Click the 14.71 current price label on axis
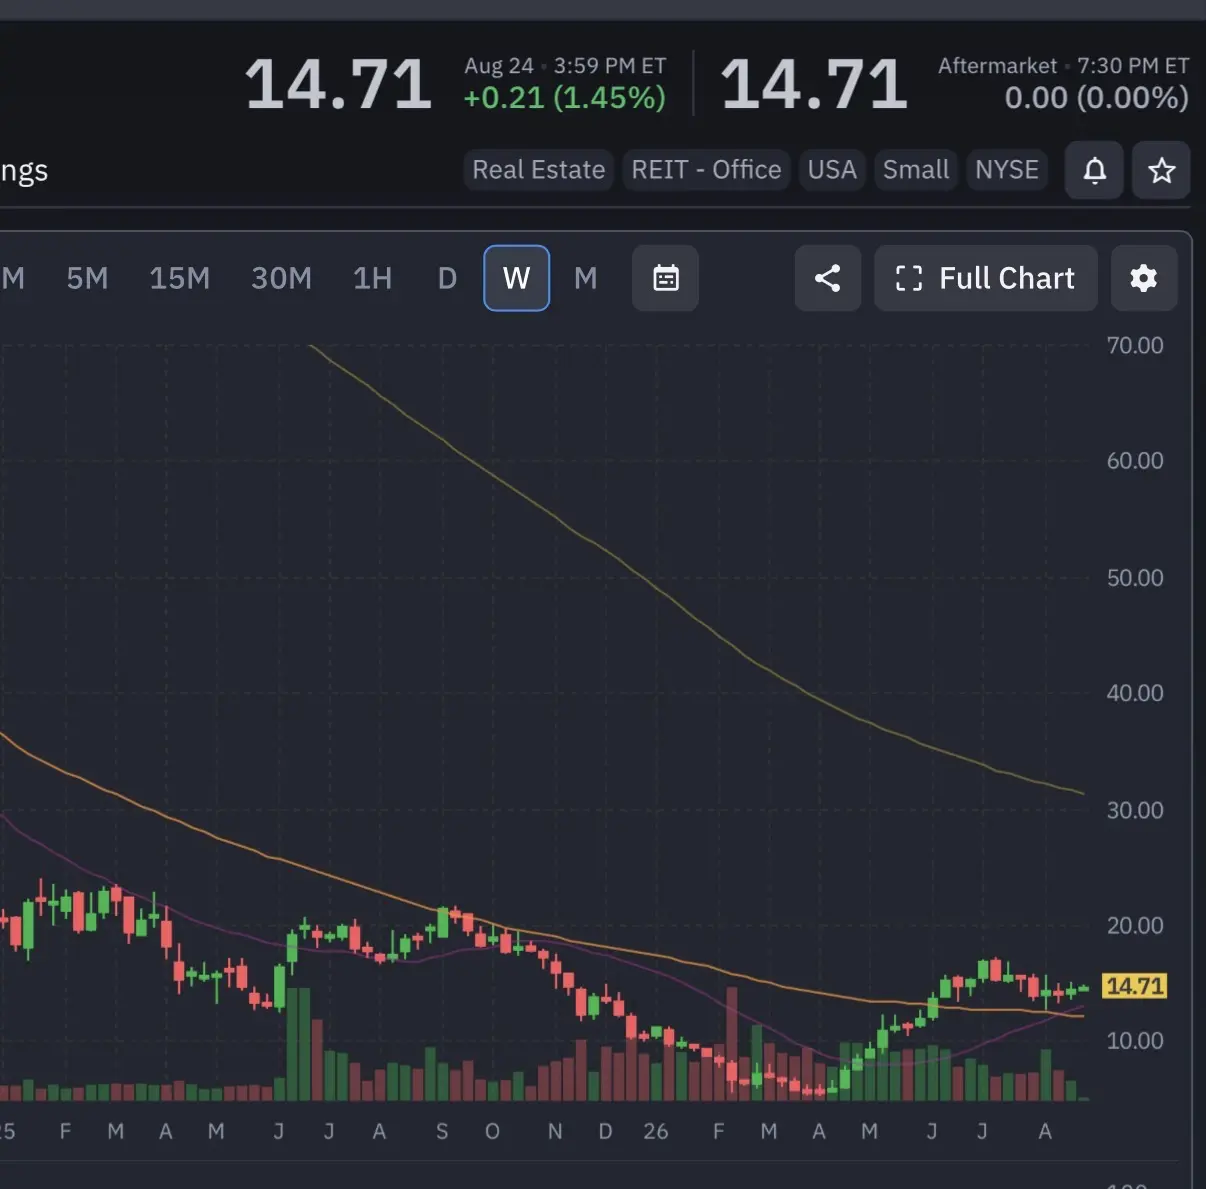 pyautogui.click(x=1134, y=986)
